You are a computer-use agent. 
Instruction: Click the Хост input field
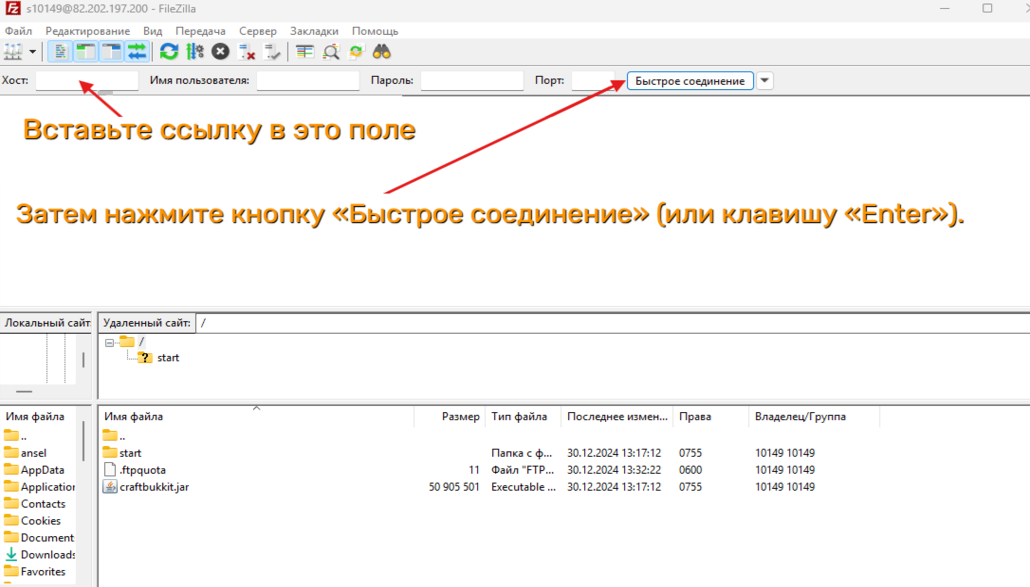tap(87, 80)
